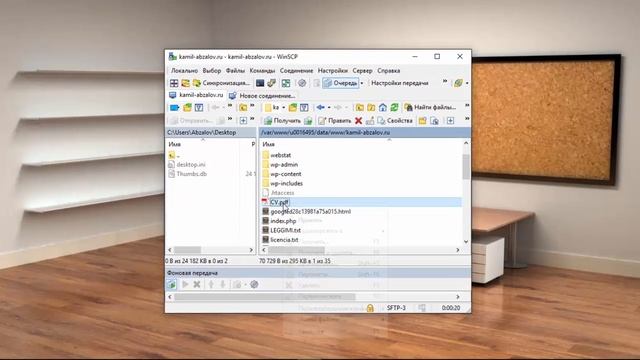Image resolution: width=640 pixels, height=360 pixels.
Task: Go to root directory icon in remote toolbar
Action: pos(371,107)
